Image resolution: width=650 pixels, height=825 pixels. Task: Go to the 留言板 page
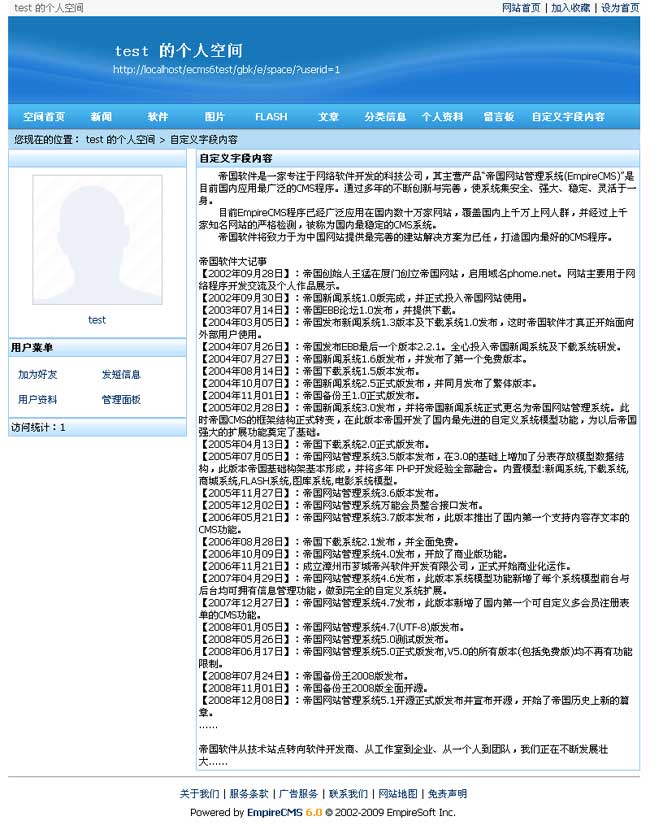(x=498, y=117)
